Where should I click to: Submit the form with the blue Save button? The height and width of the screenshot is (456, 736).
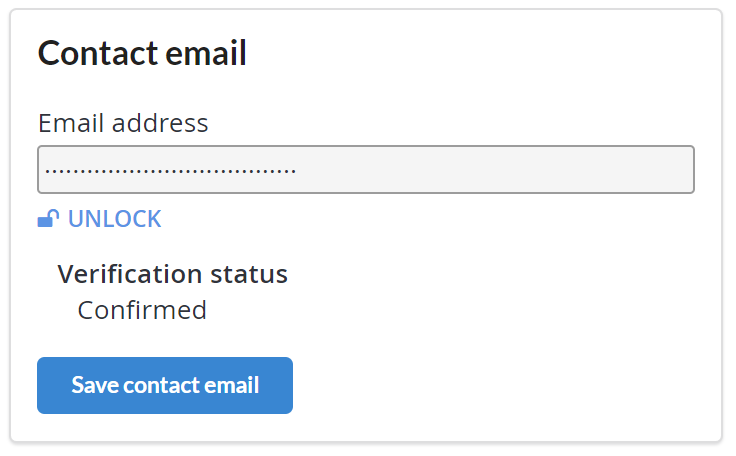(x=165, y=385)
